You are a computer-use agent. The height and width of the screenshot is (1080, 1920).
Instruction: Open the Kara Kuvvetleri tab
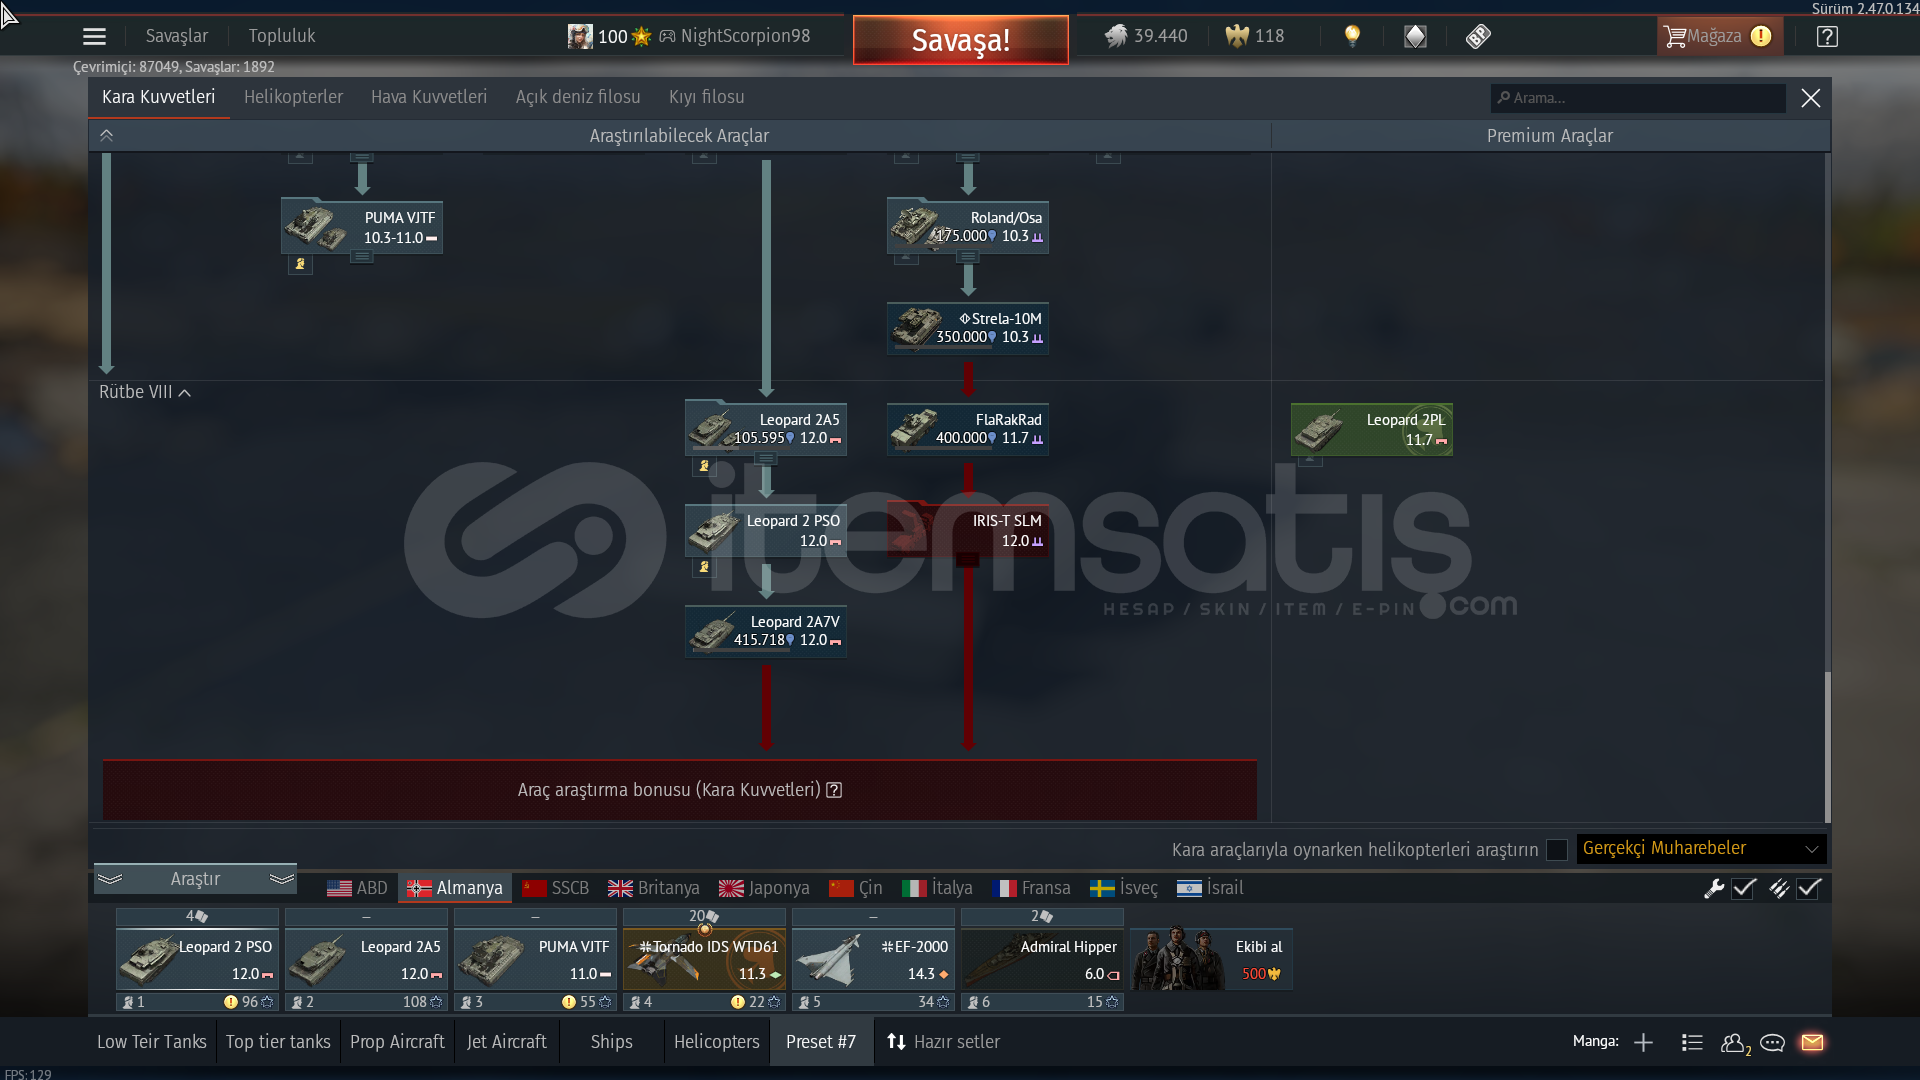click(x=158, y=97)
